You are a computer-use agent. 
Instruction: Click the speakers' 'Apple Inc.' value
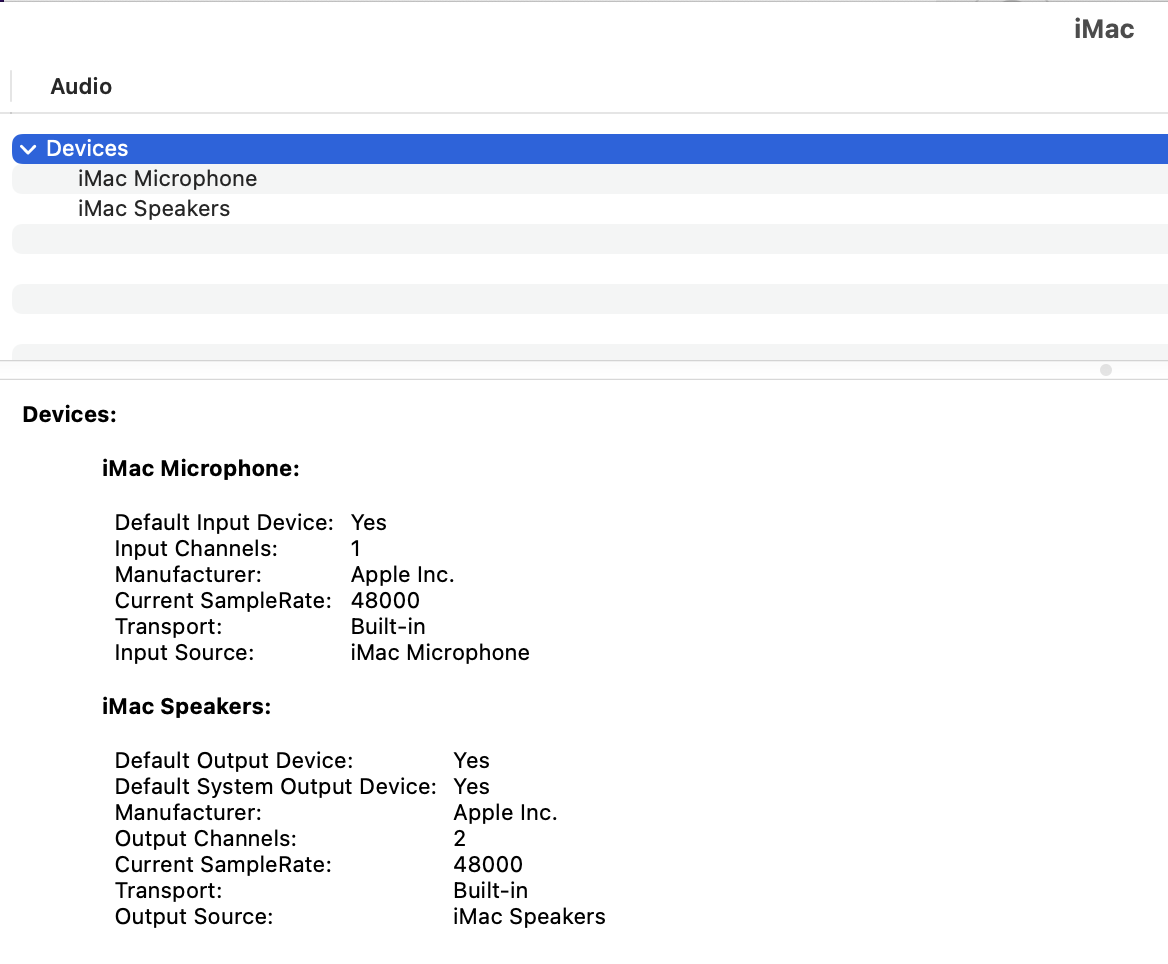click(505, 813)
